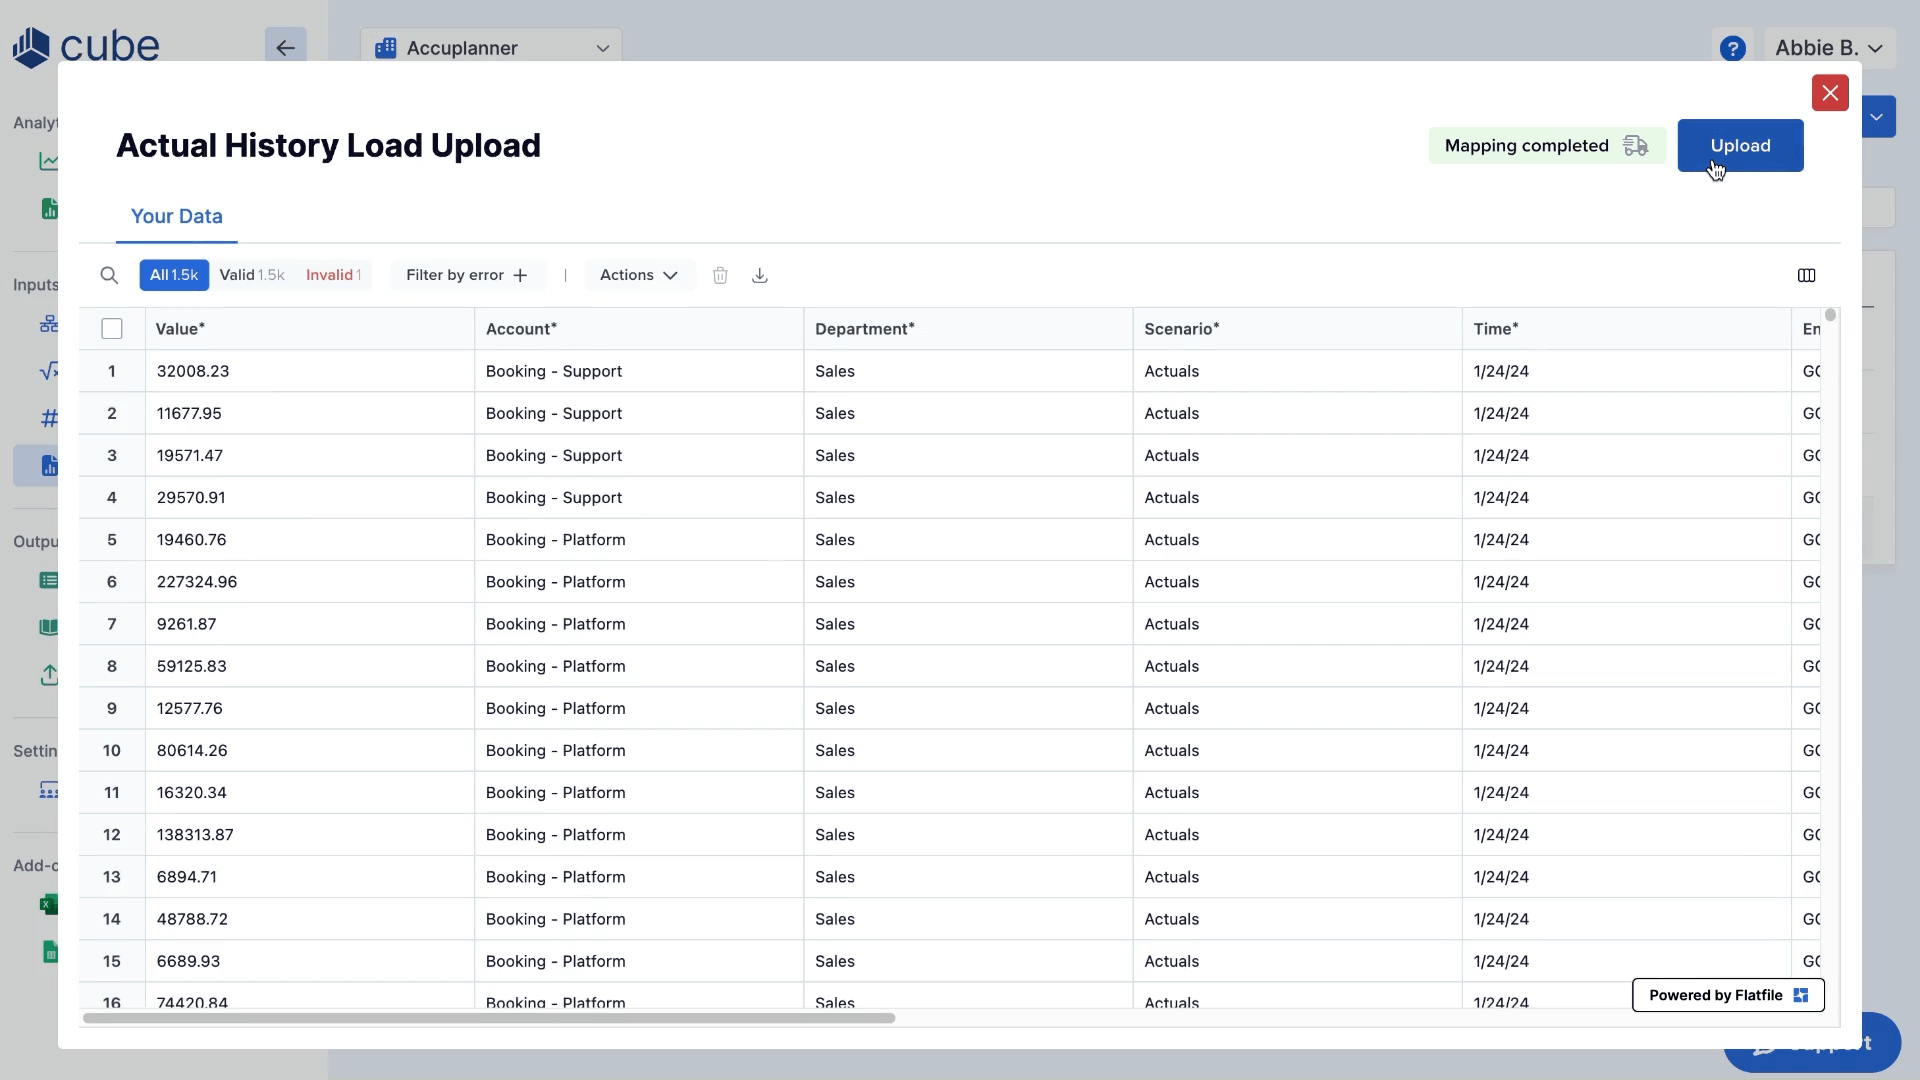
Task: Open the column layout icon at right
Action: coord(1806,275)
